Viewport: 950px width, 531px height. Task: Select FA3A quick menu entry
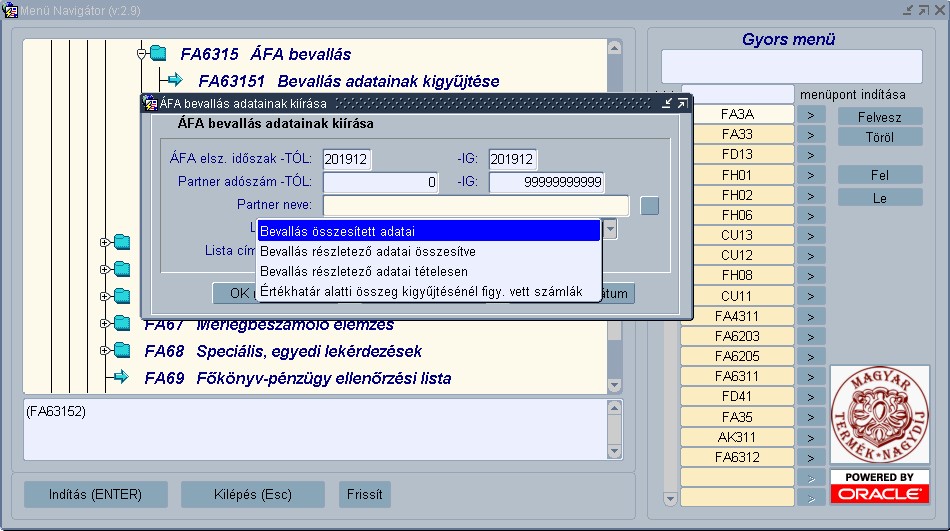[x=737, y=114]
